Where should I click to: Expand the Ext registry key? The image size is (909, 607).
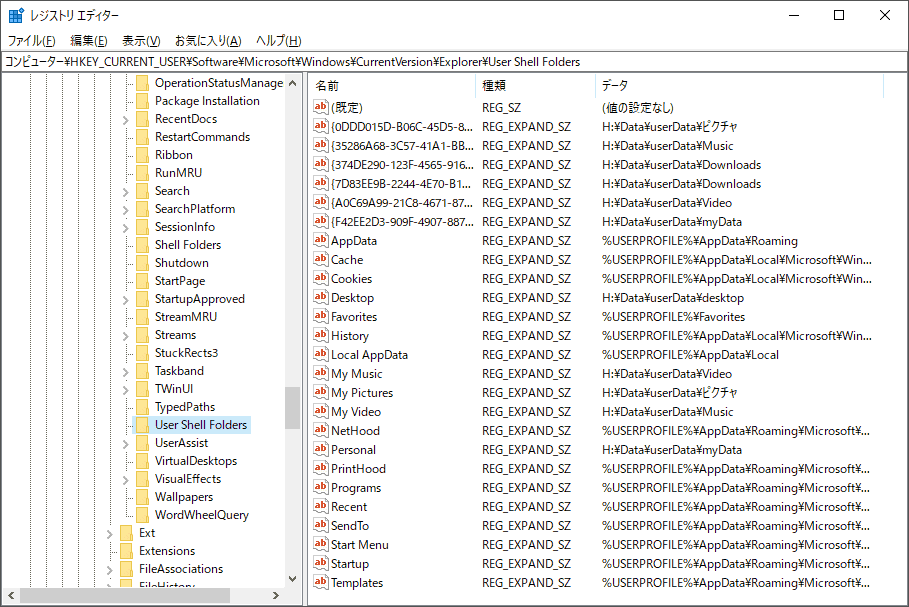coord(109,534)
